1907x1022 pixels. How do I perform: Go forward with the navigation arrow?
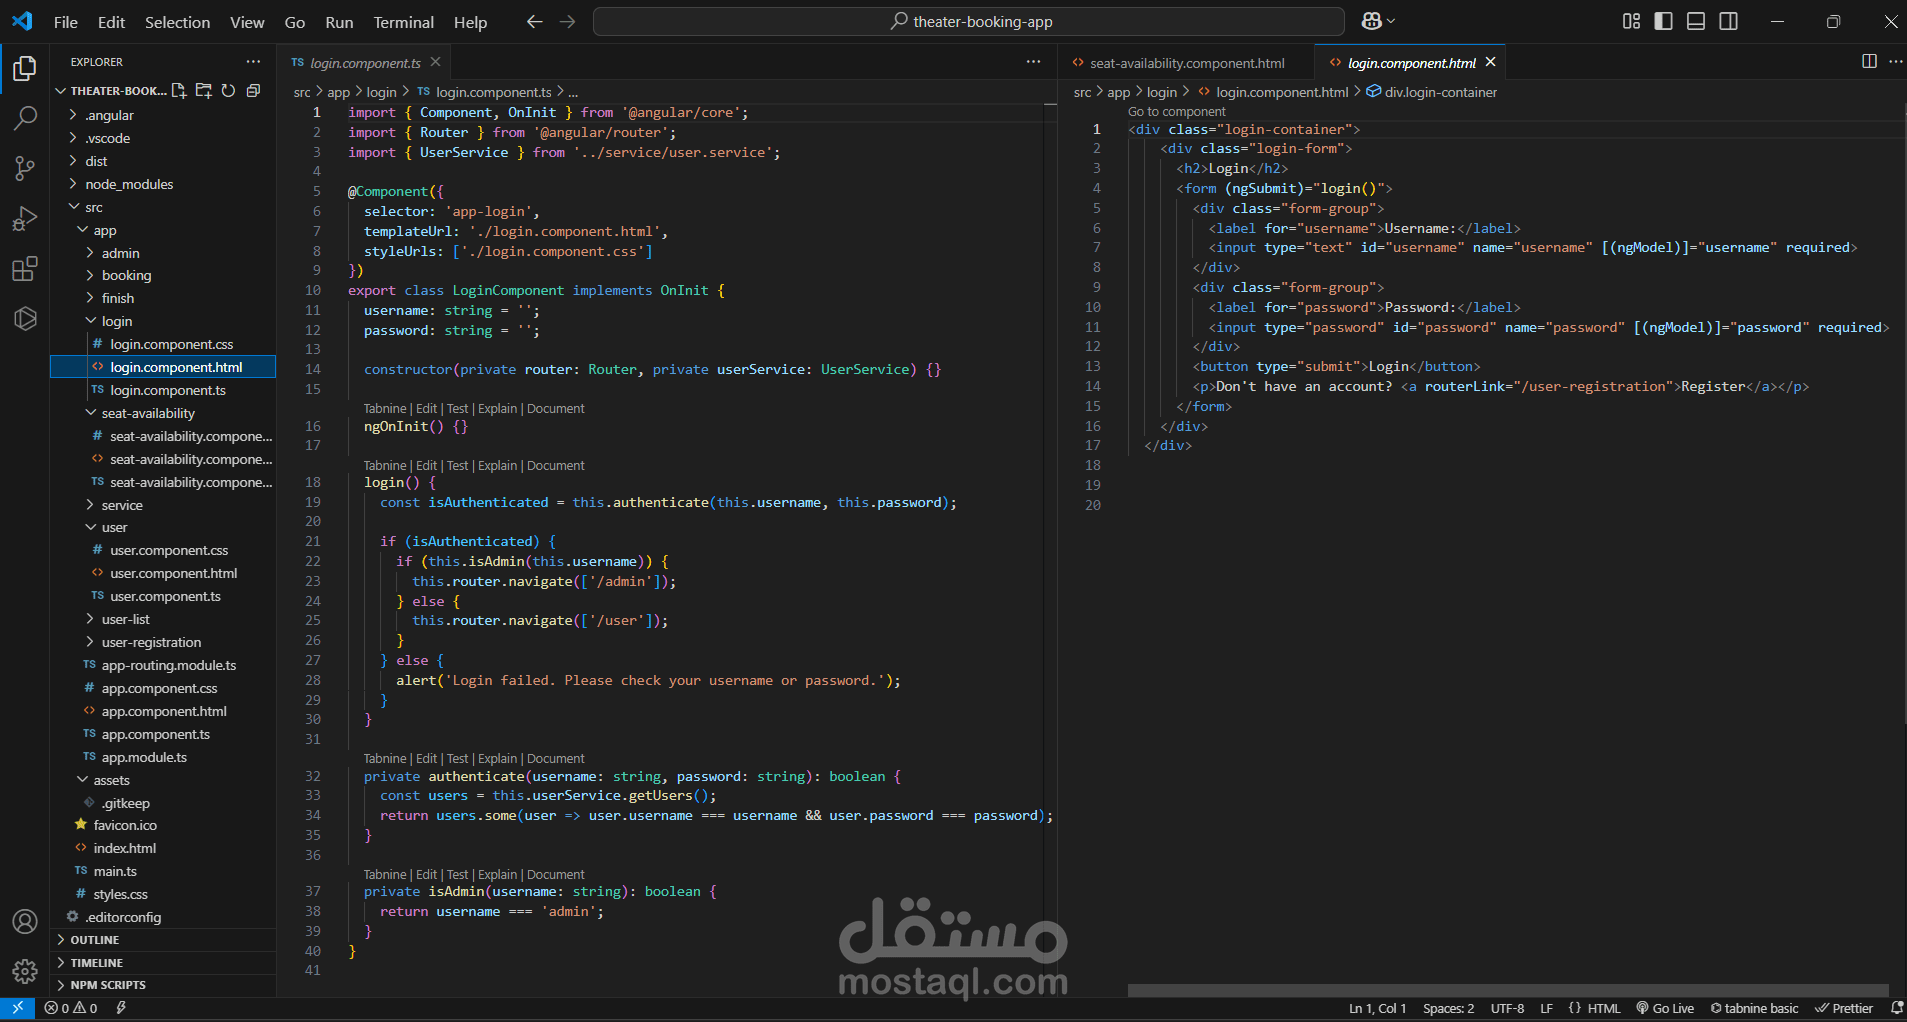click(x=567, y=21)
